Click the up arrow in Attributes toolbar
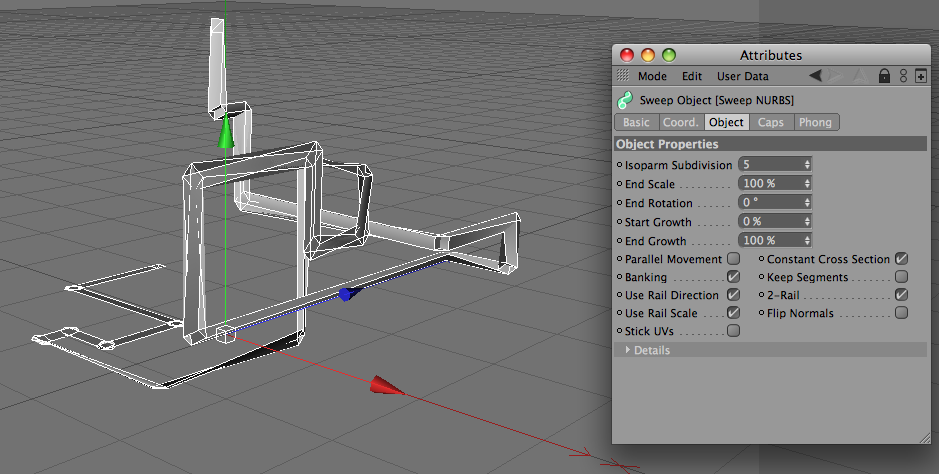939x474 pixels. (860, 75)
